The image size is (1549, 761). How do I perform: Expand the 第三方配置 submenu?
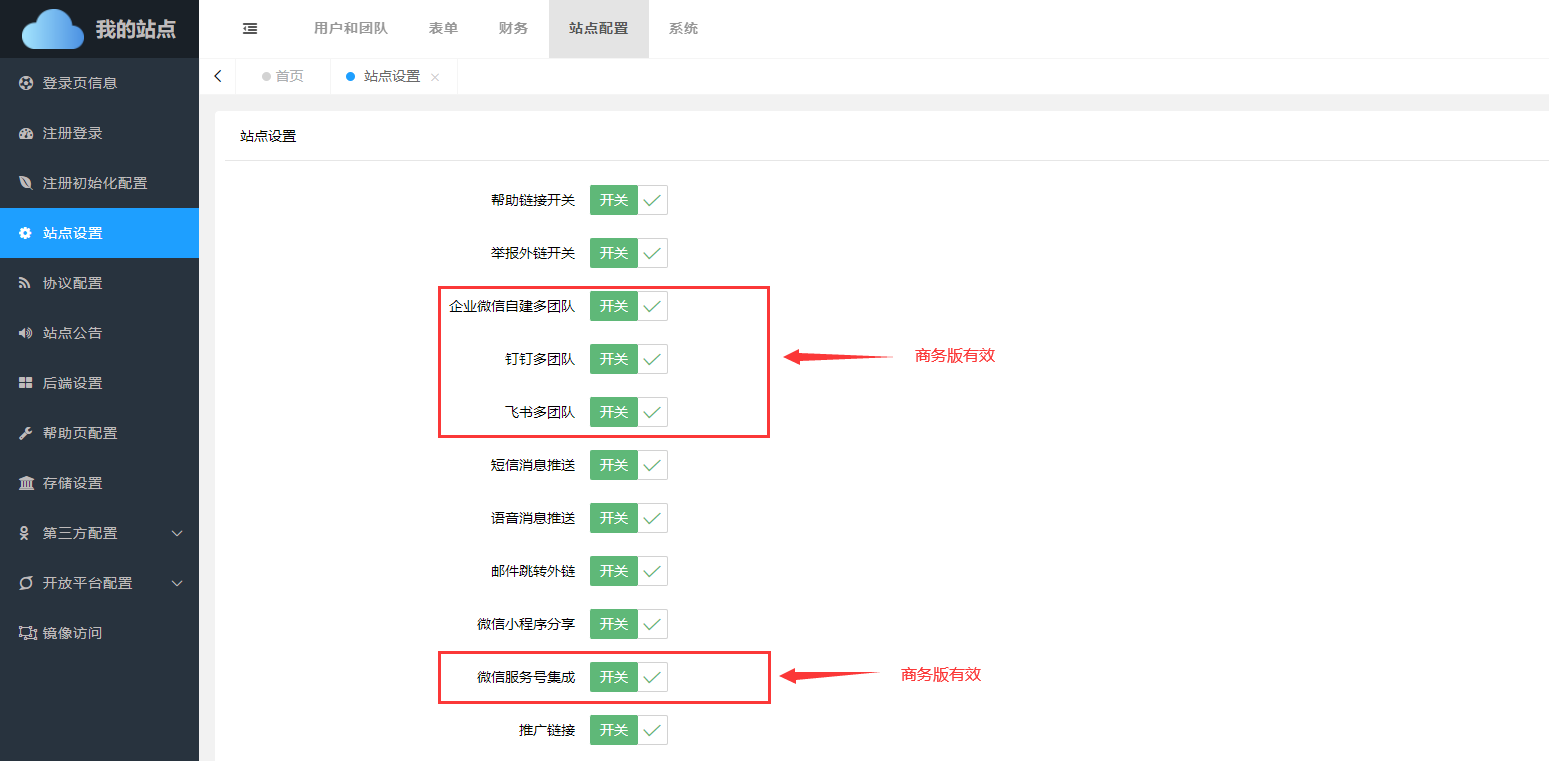(99, 533)
